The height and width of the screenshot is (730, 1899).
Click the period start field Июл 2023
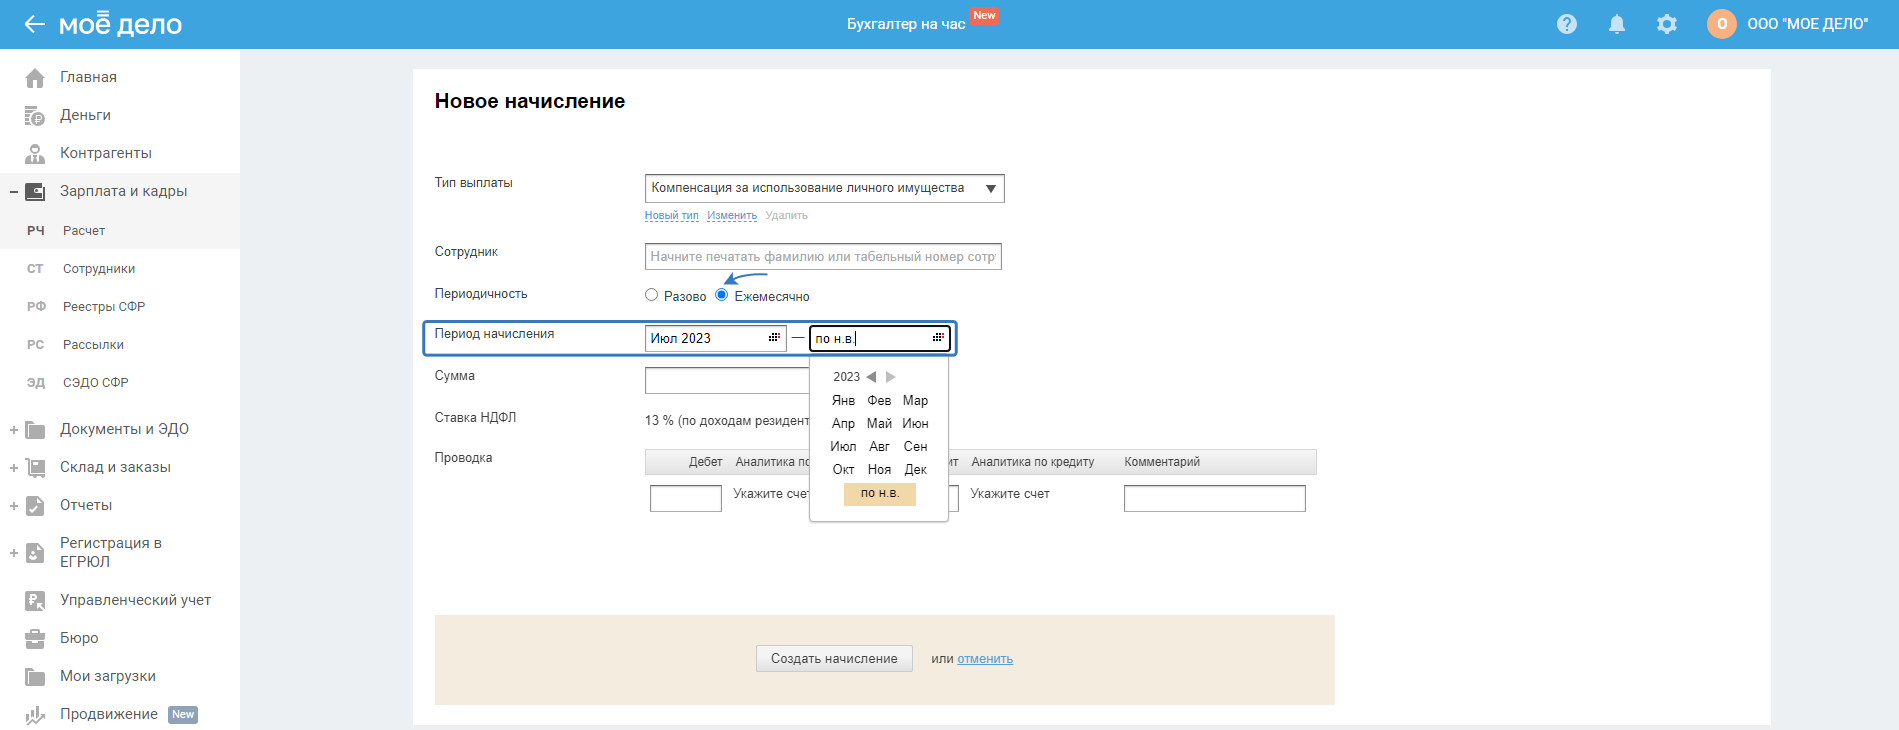[716, 338]
